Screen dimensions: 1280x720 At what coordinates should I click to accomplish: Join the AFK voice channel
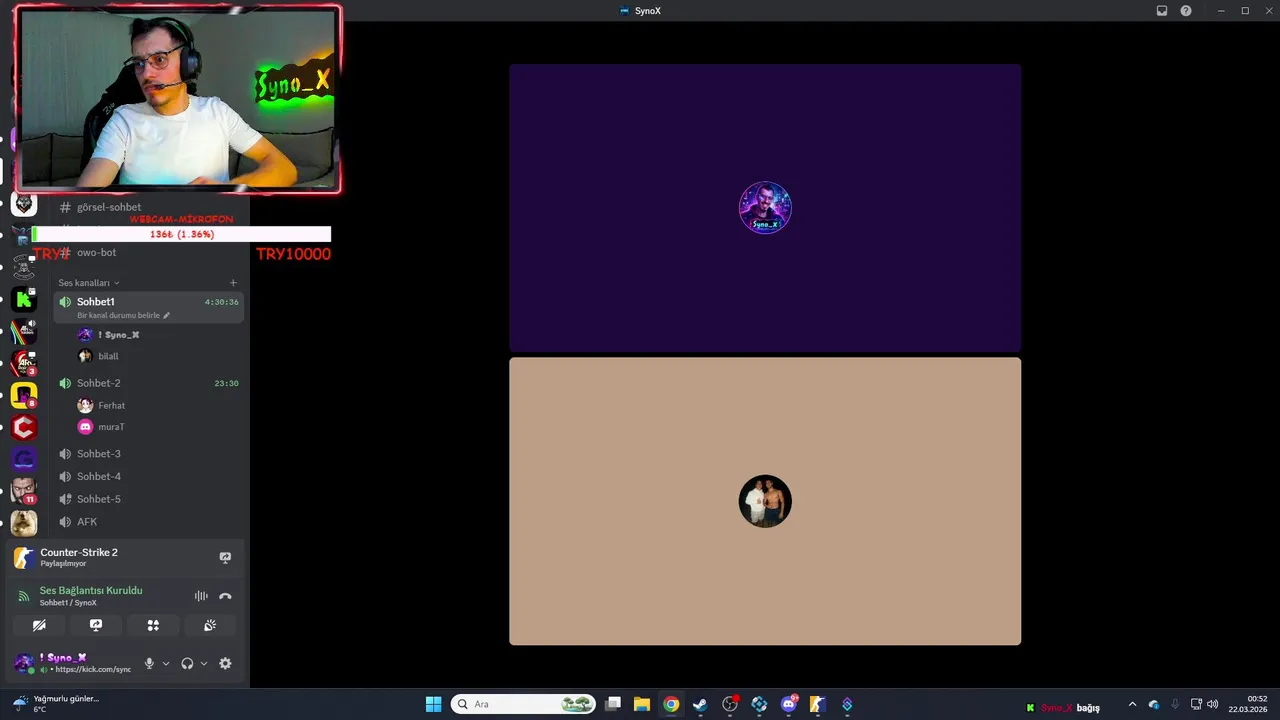(149, 522)
